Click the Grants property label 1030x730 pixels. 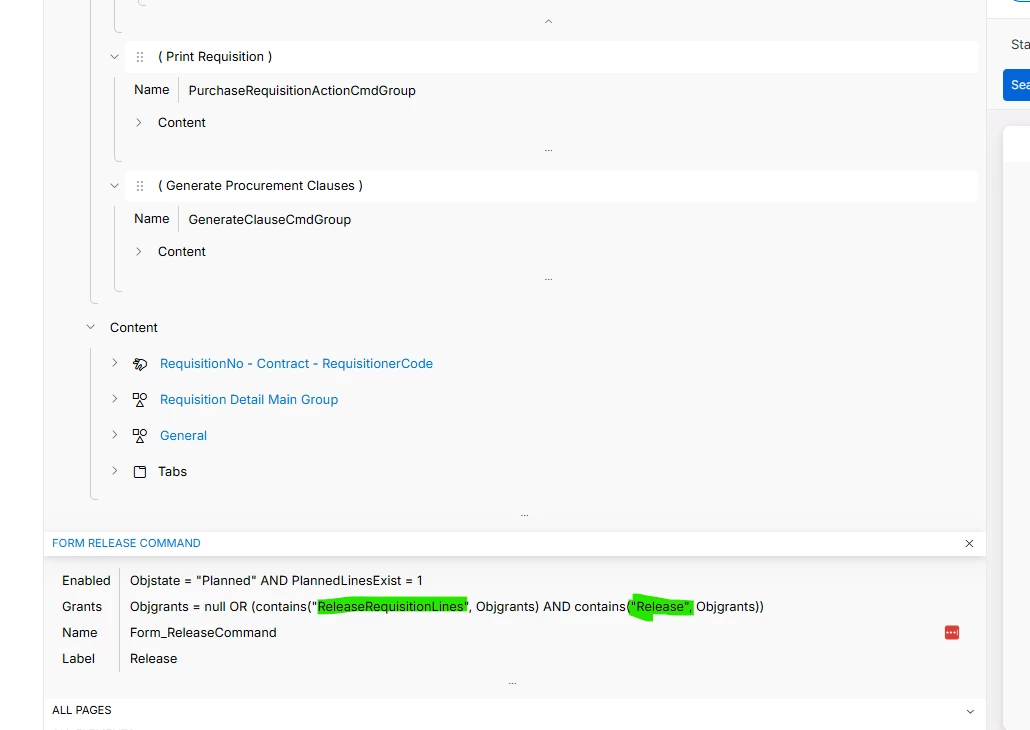[82, 606]
